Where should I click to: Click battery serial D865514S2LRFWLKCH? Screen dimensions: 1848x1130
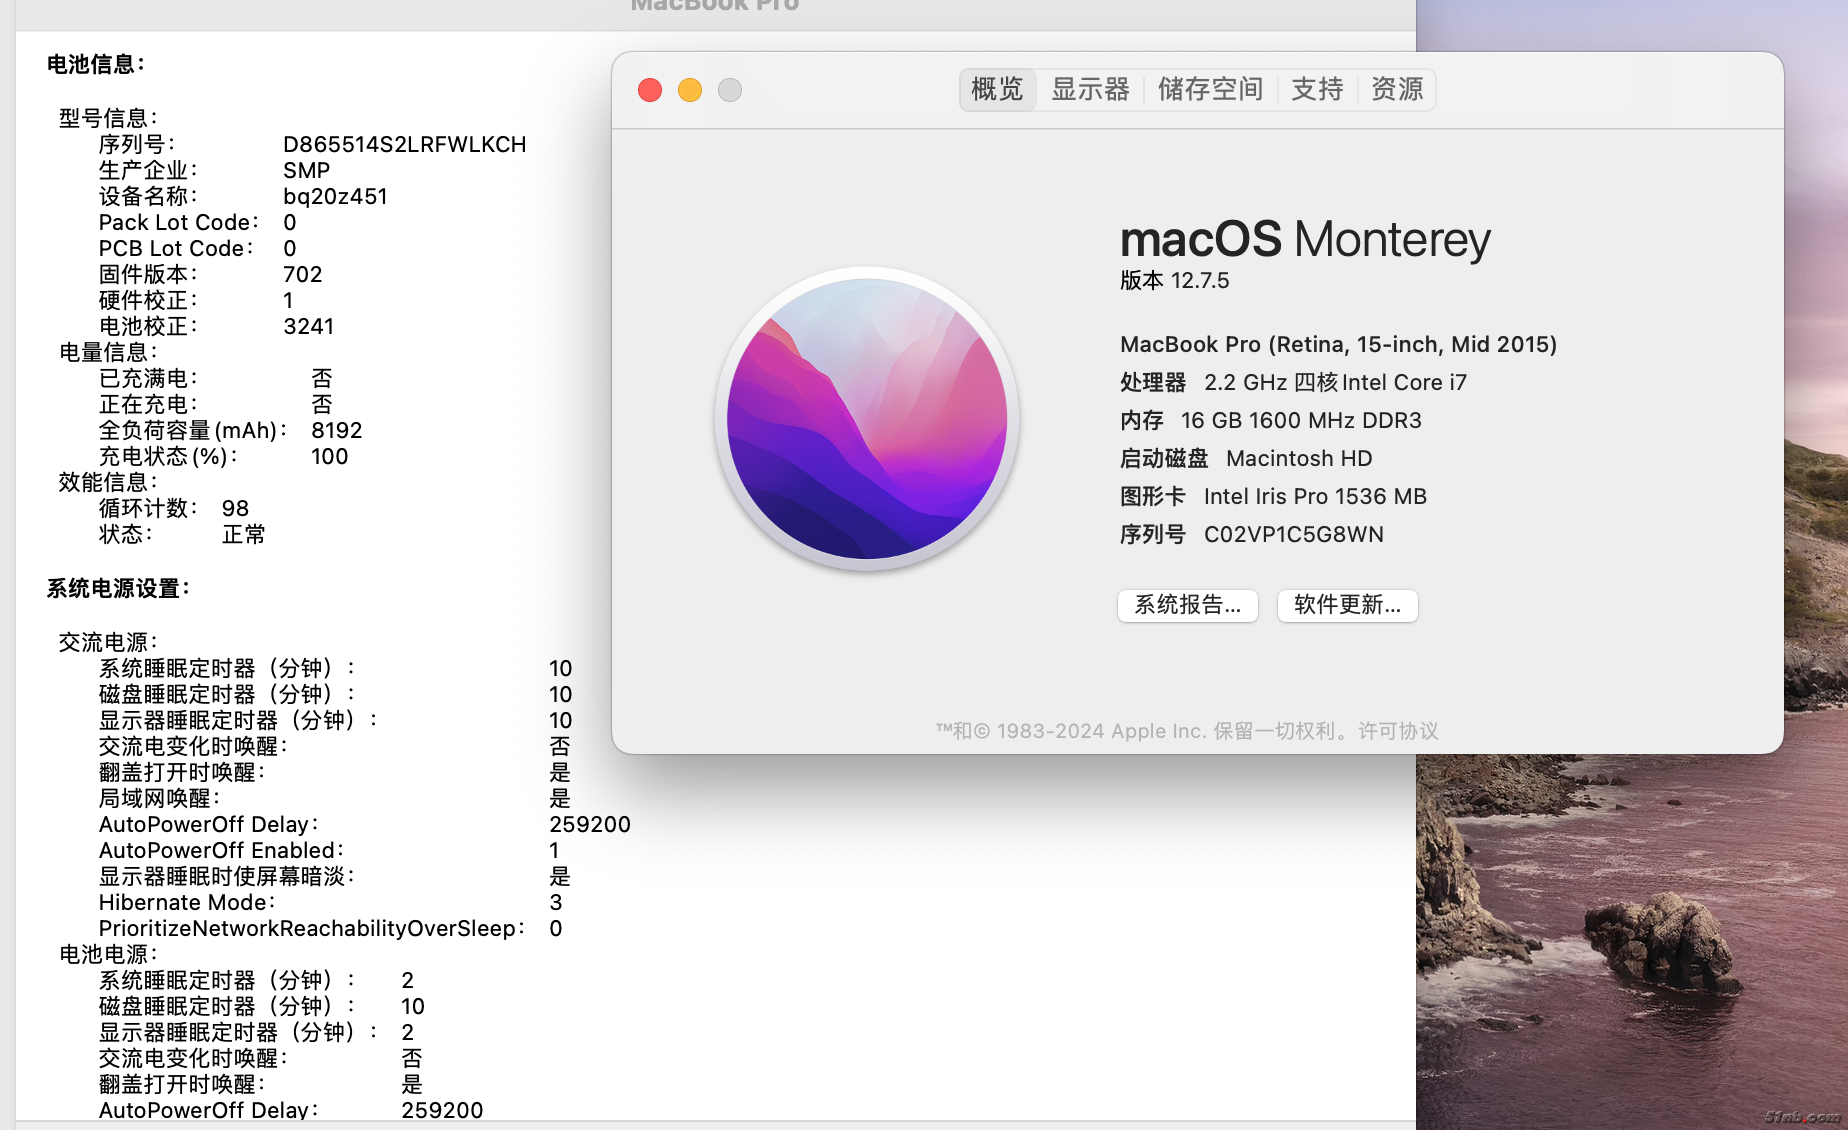pos(404,145)
